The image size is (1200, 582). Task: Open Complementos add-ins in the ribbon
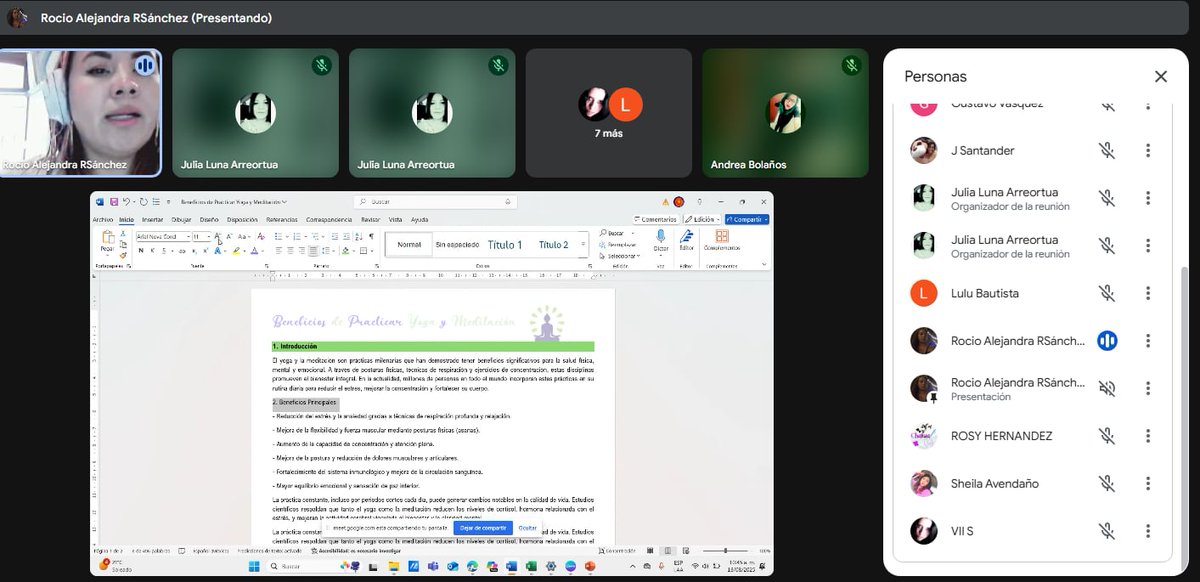[722, 240]
